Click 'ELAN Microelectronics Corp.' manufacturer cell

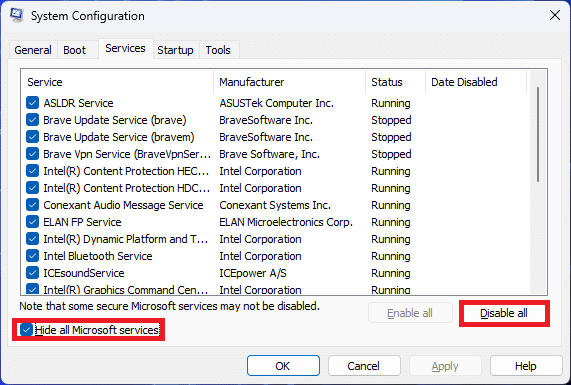(x=286, y=222)
